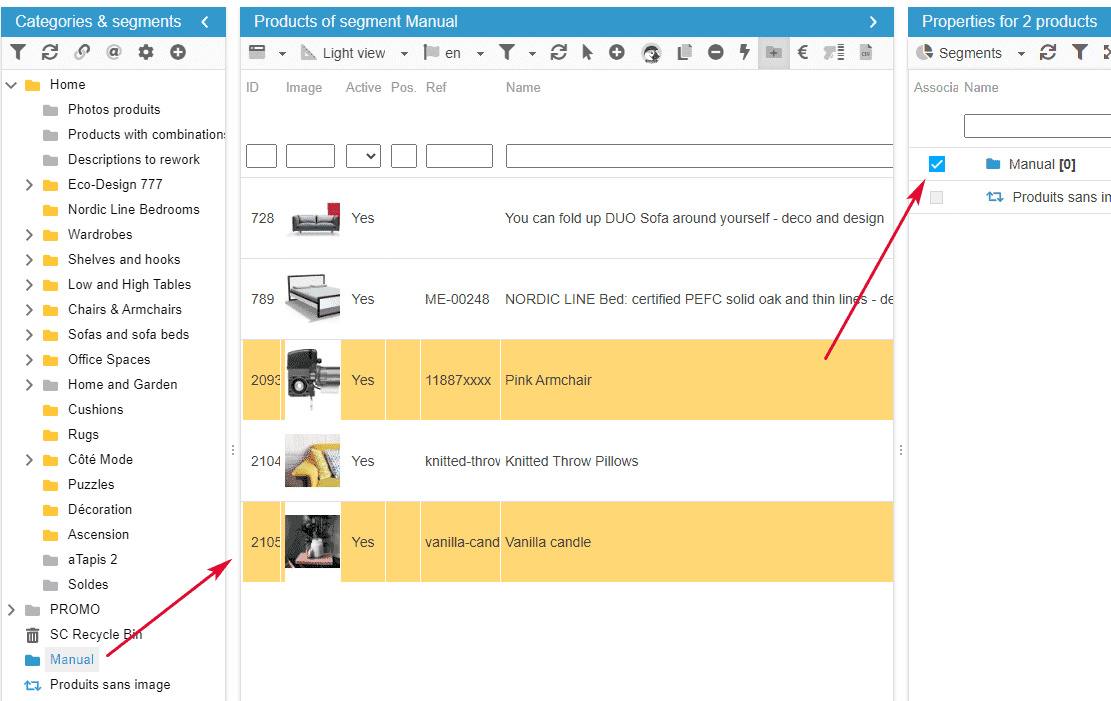Select the Knitted Throw Pillows product row

tap(571, 461)
